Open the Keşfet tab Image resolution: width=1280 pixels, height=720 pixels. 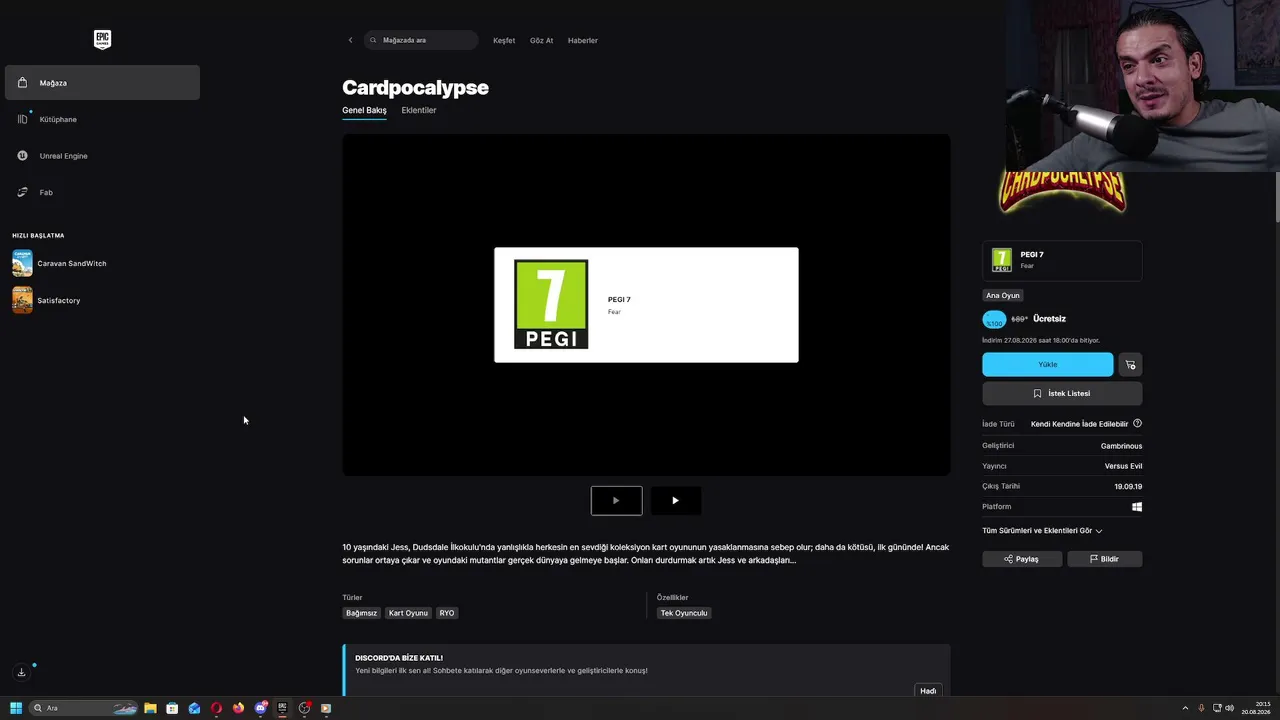point(504,40)
